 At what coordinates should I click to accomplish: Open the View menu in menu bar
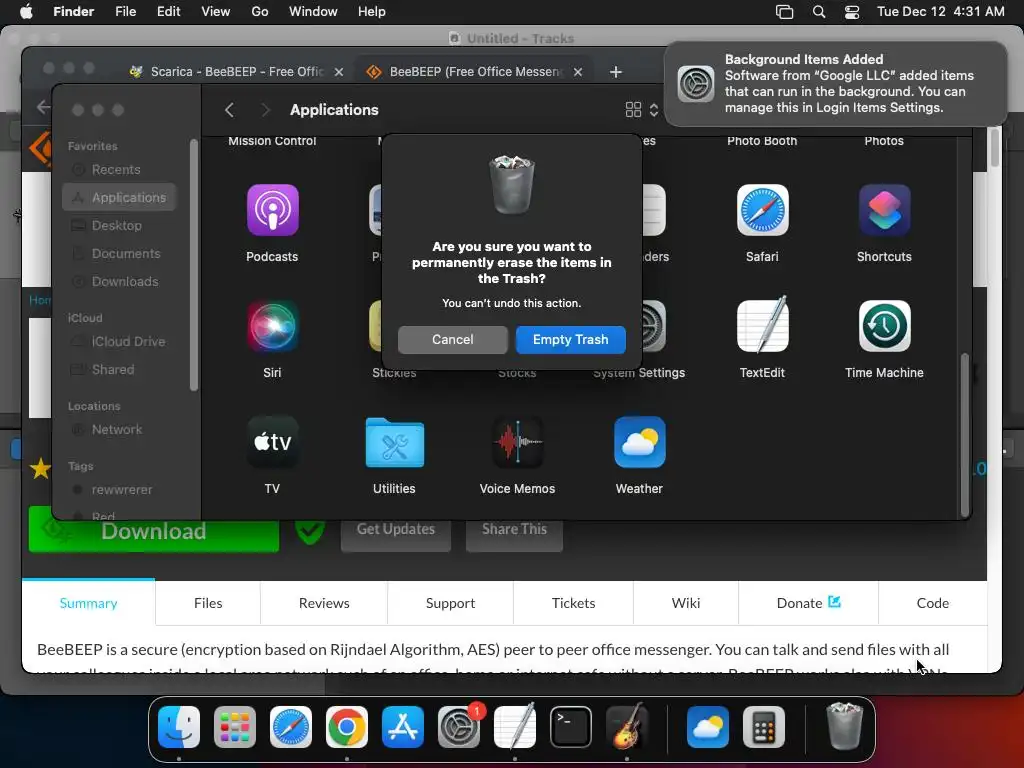[x=216, y=12]
